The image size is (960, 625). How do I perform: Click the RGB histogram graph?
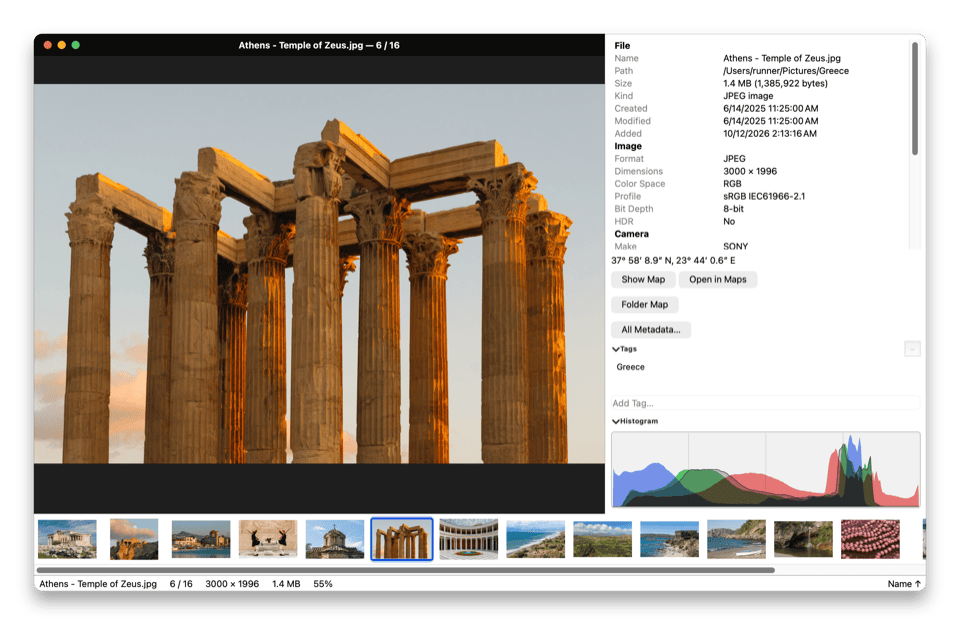coord(765,469)
